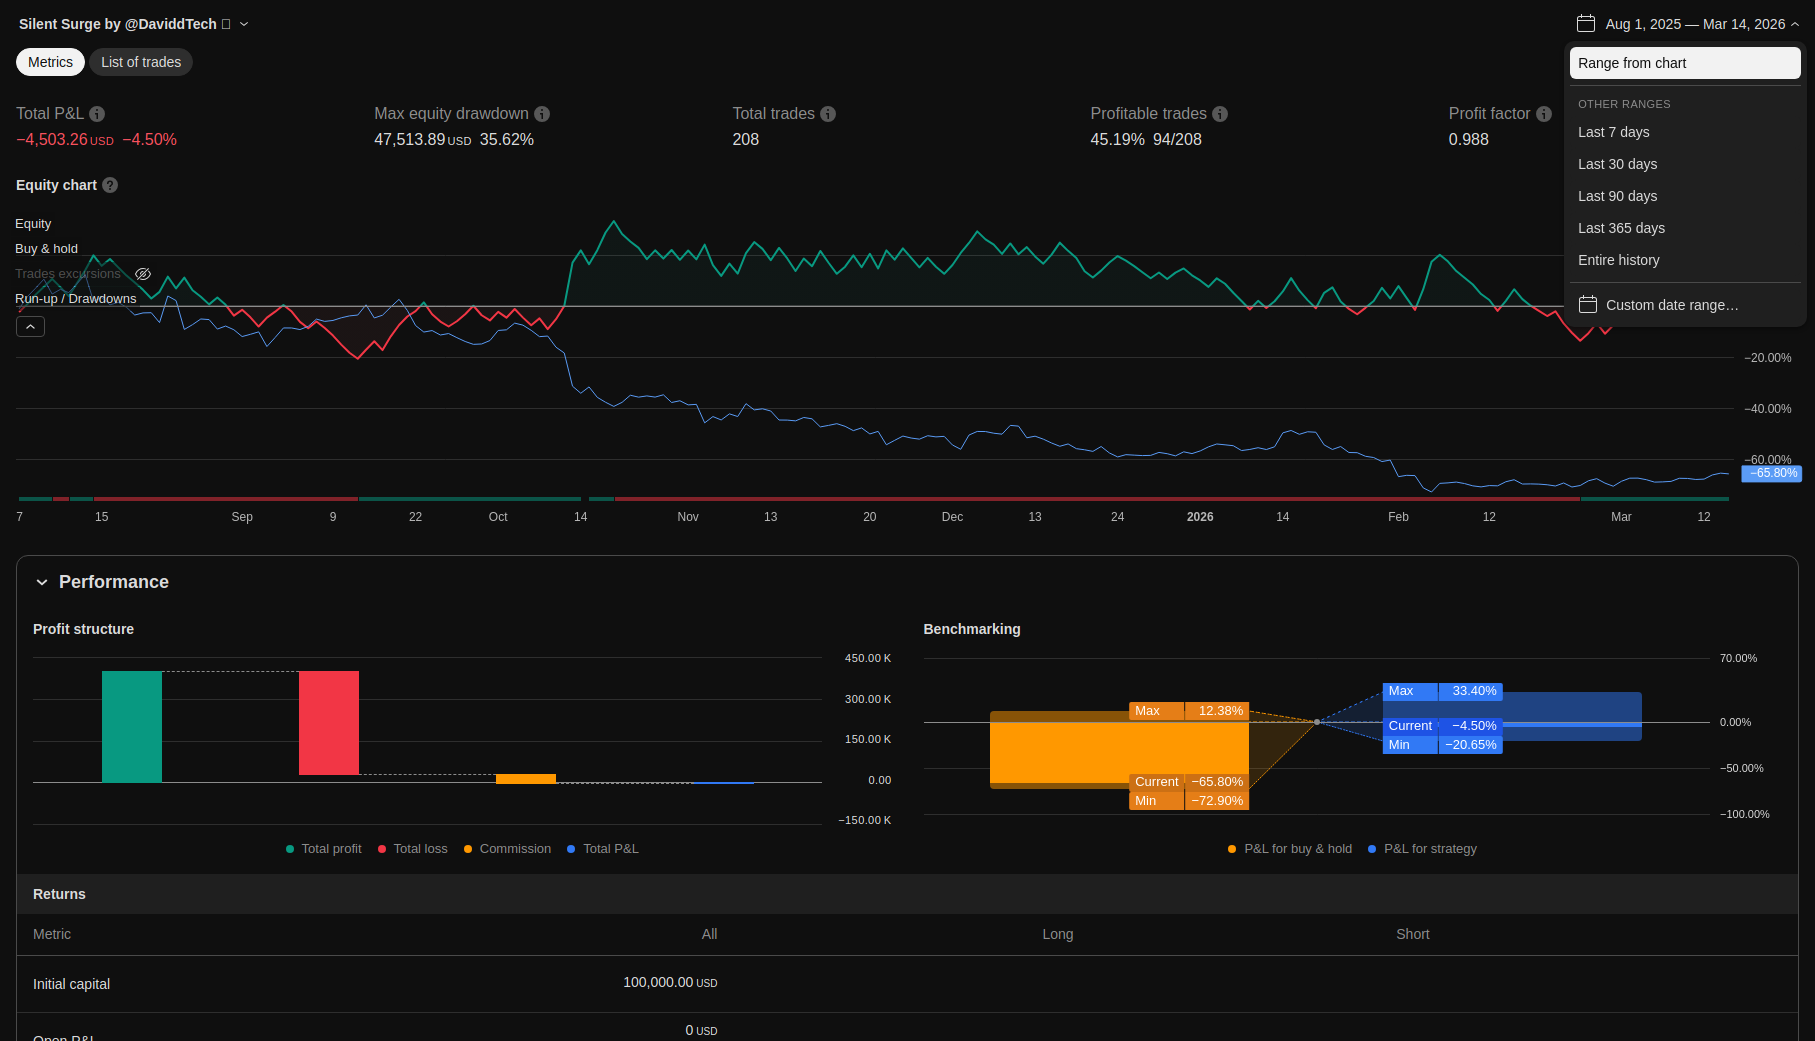Image resolution: width=1815 pixels, height=1041 pixels.
Task: Click the Total trades info icon
Action: click(828, 114)
